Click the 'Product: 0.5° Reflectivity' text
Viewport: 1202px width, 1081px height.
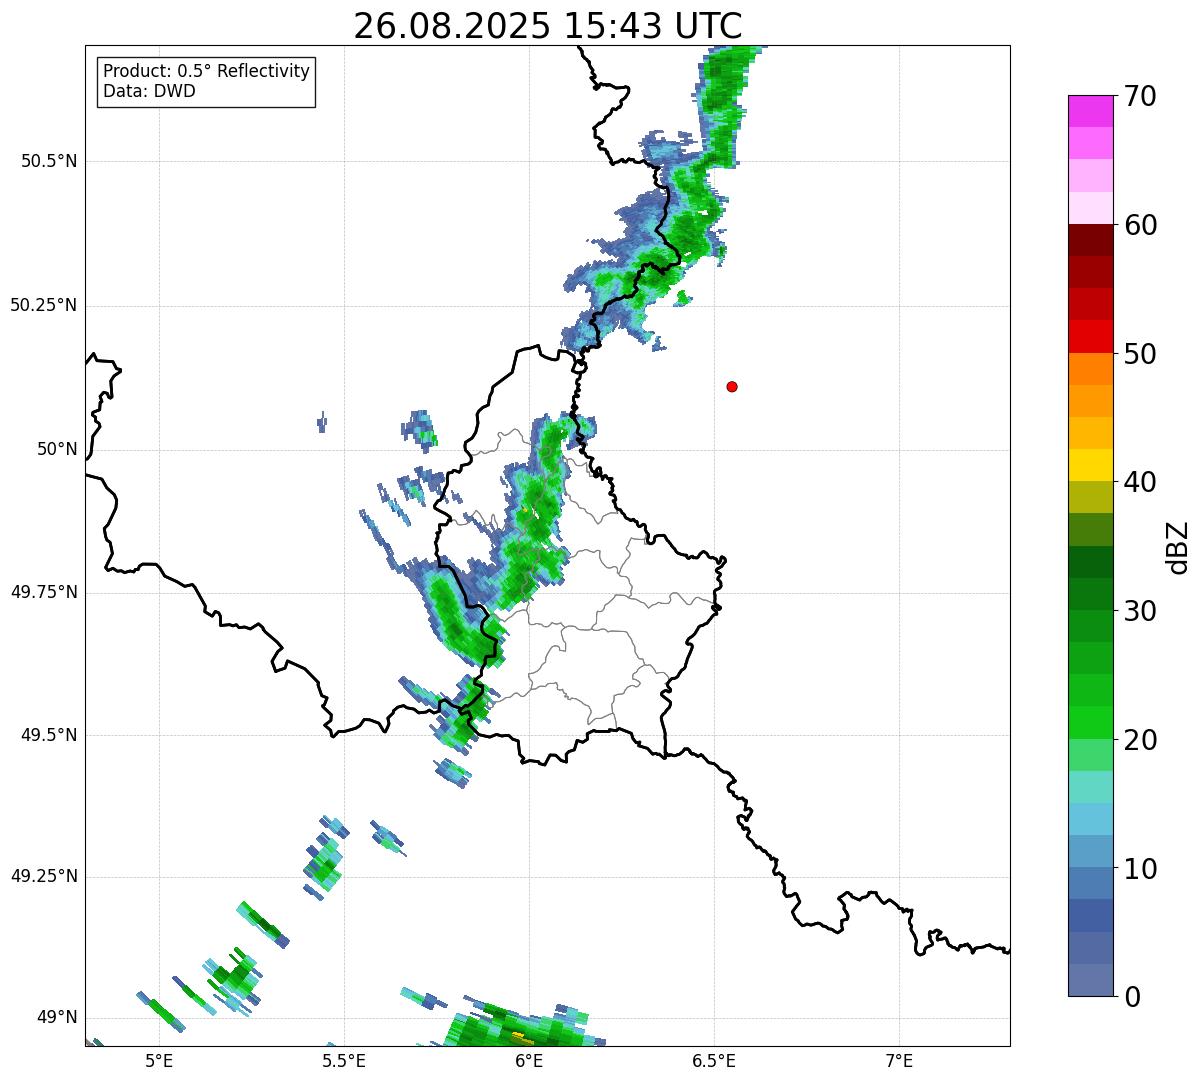[206, 71]
